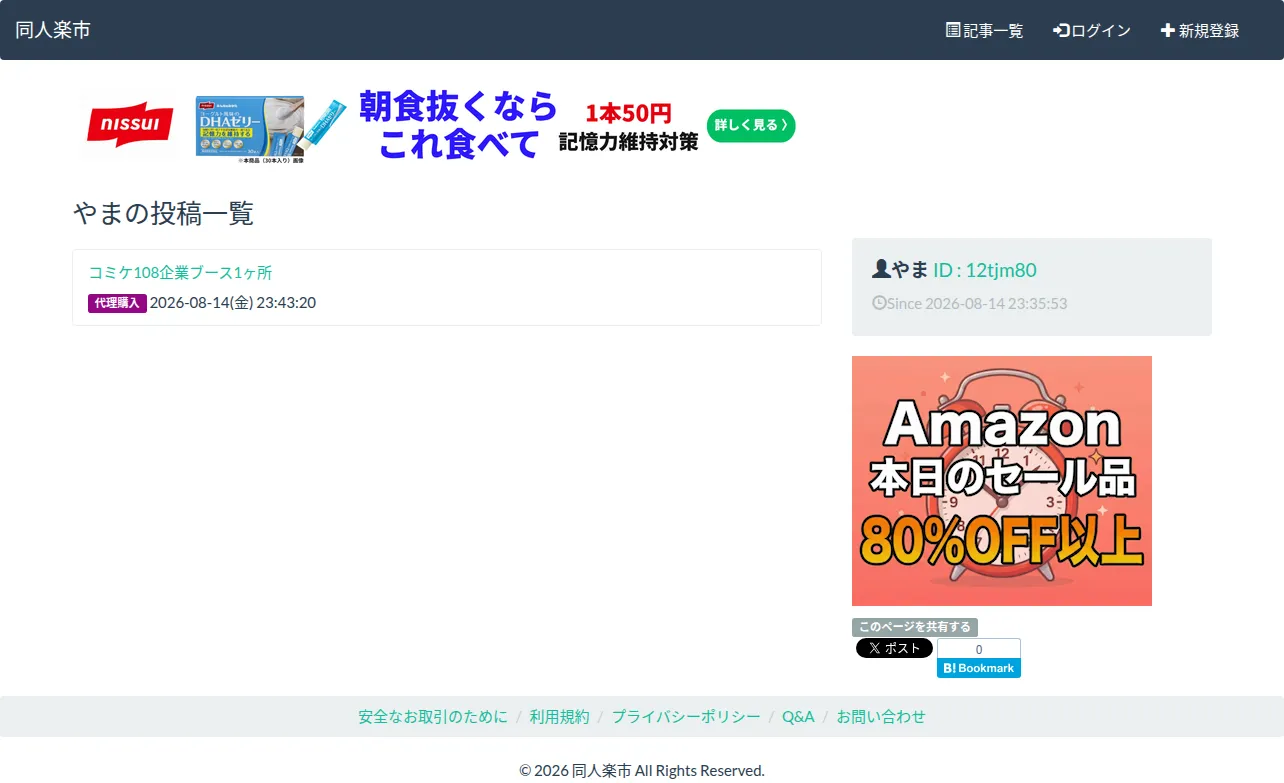Viewport: 1284px width, 783px height.
Task: Share on X with ポスト button
Action: [x=894, y=648]
